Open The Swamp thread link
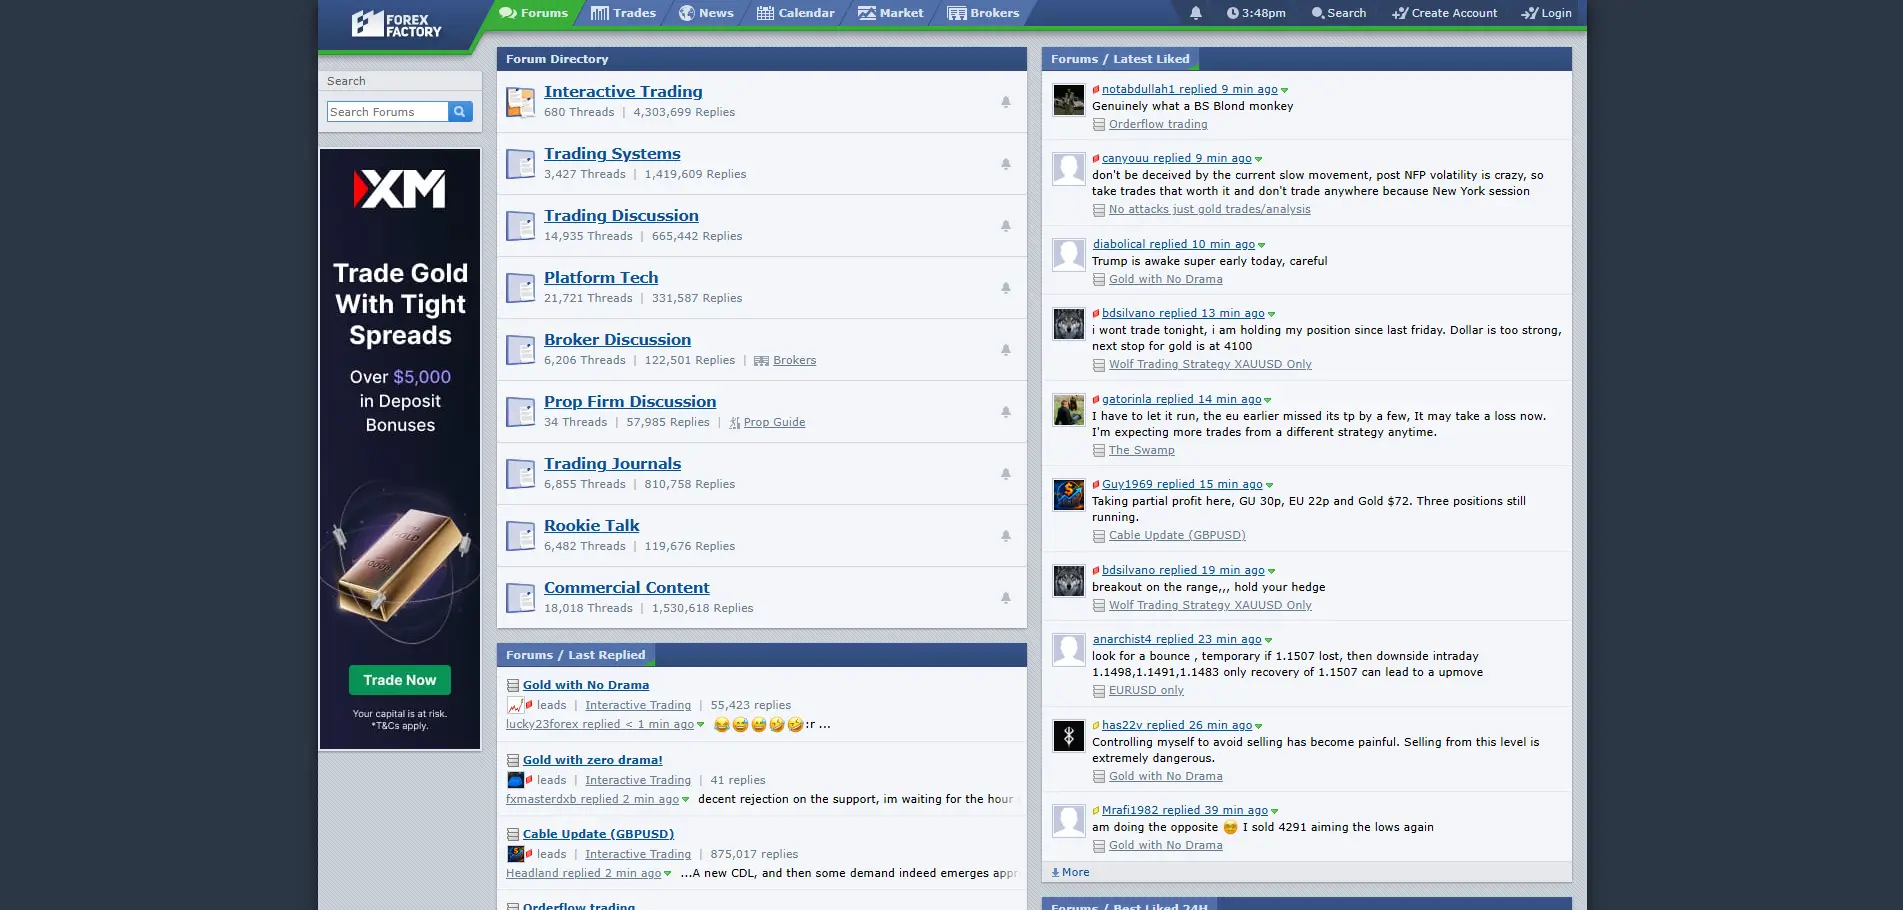Screen dimensions: 1903x910 1142,451
